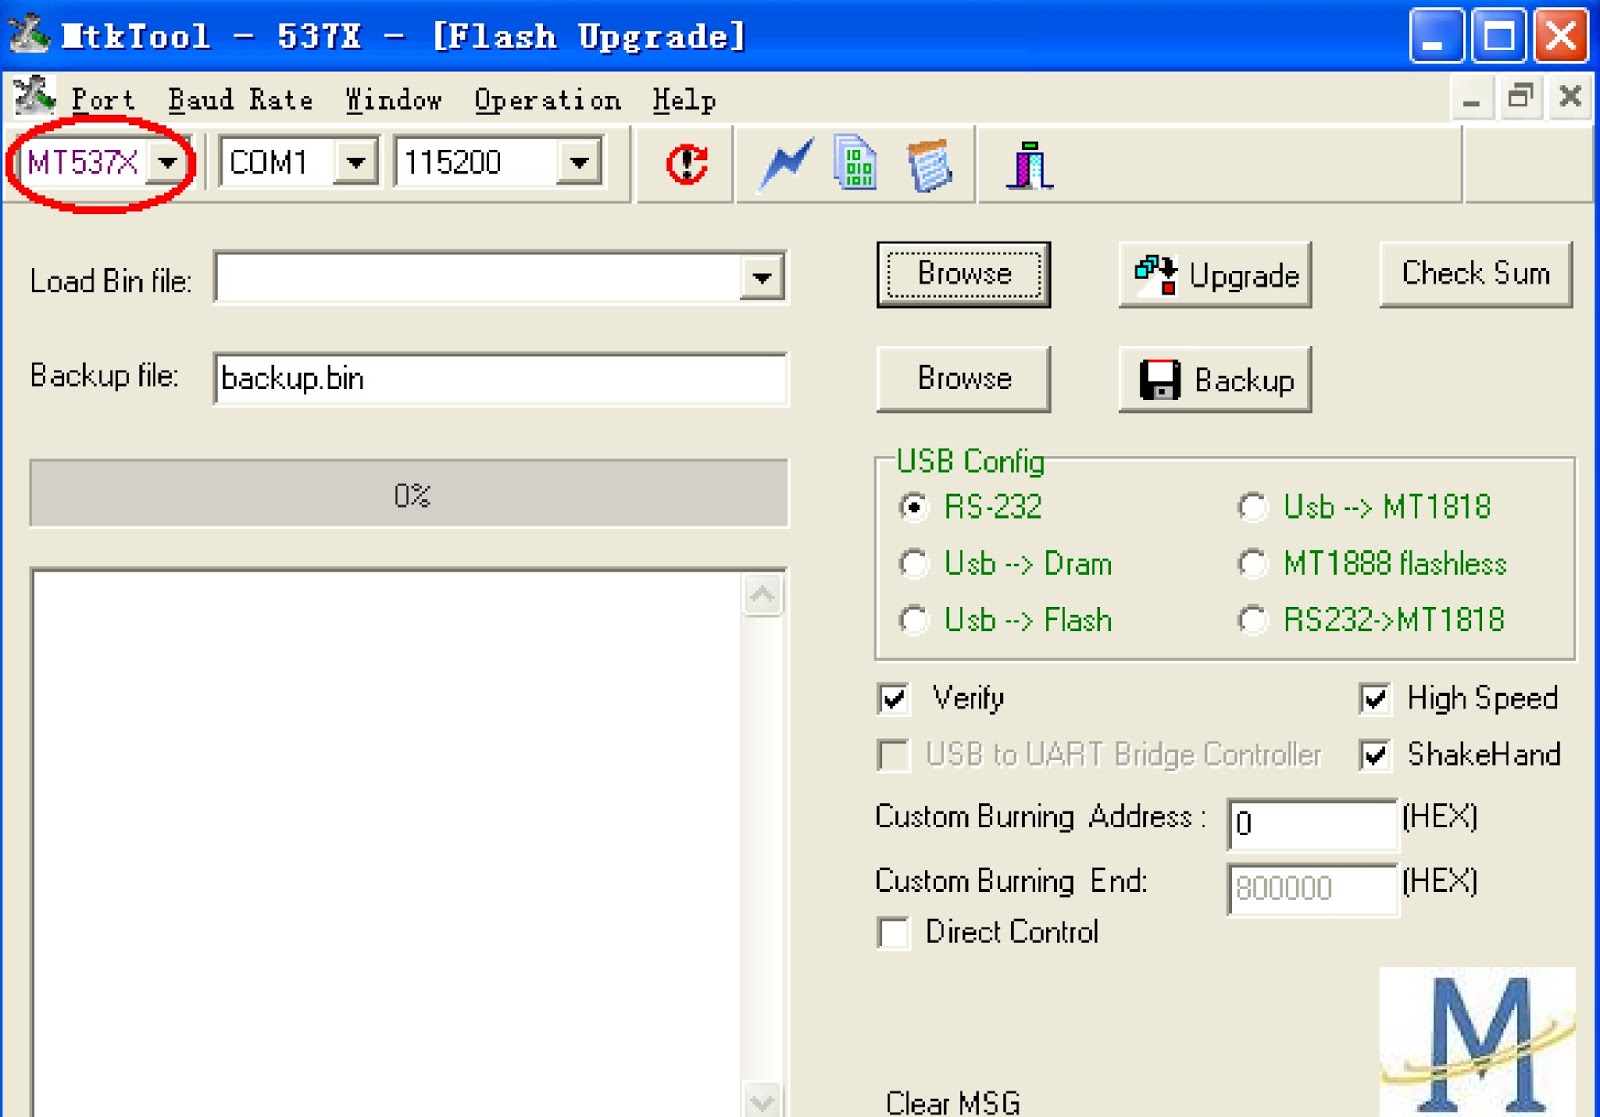
Task: Click the exit door toolbar icon
Action: (x=1030, y=164)
